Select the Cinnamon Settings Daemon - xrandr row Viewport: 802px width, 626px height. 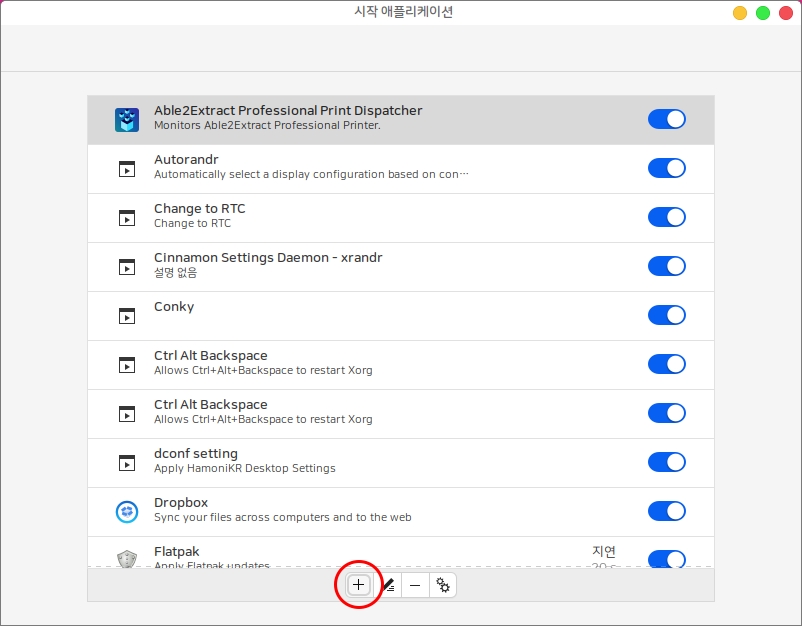point(400,267)
